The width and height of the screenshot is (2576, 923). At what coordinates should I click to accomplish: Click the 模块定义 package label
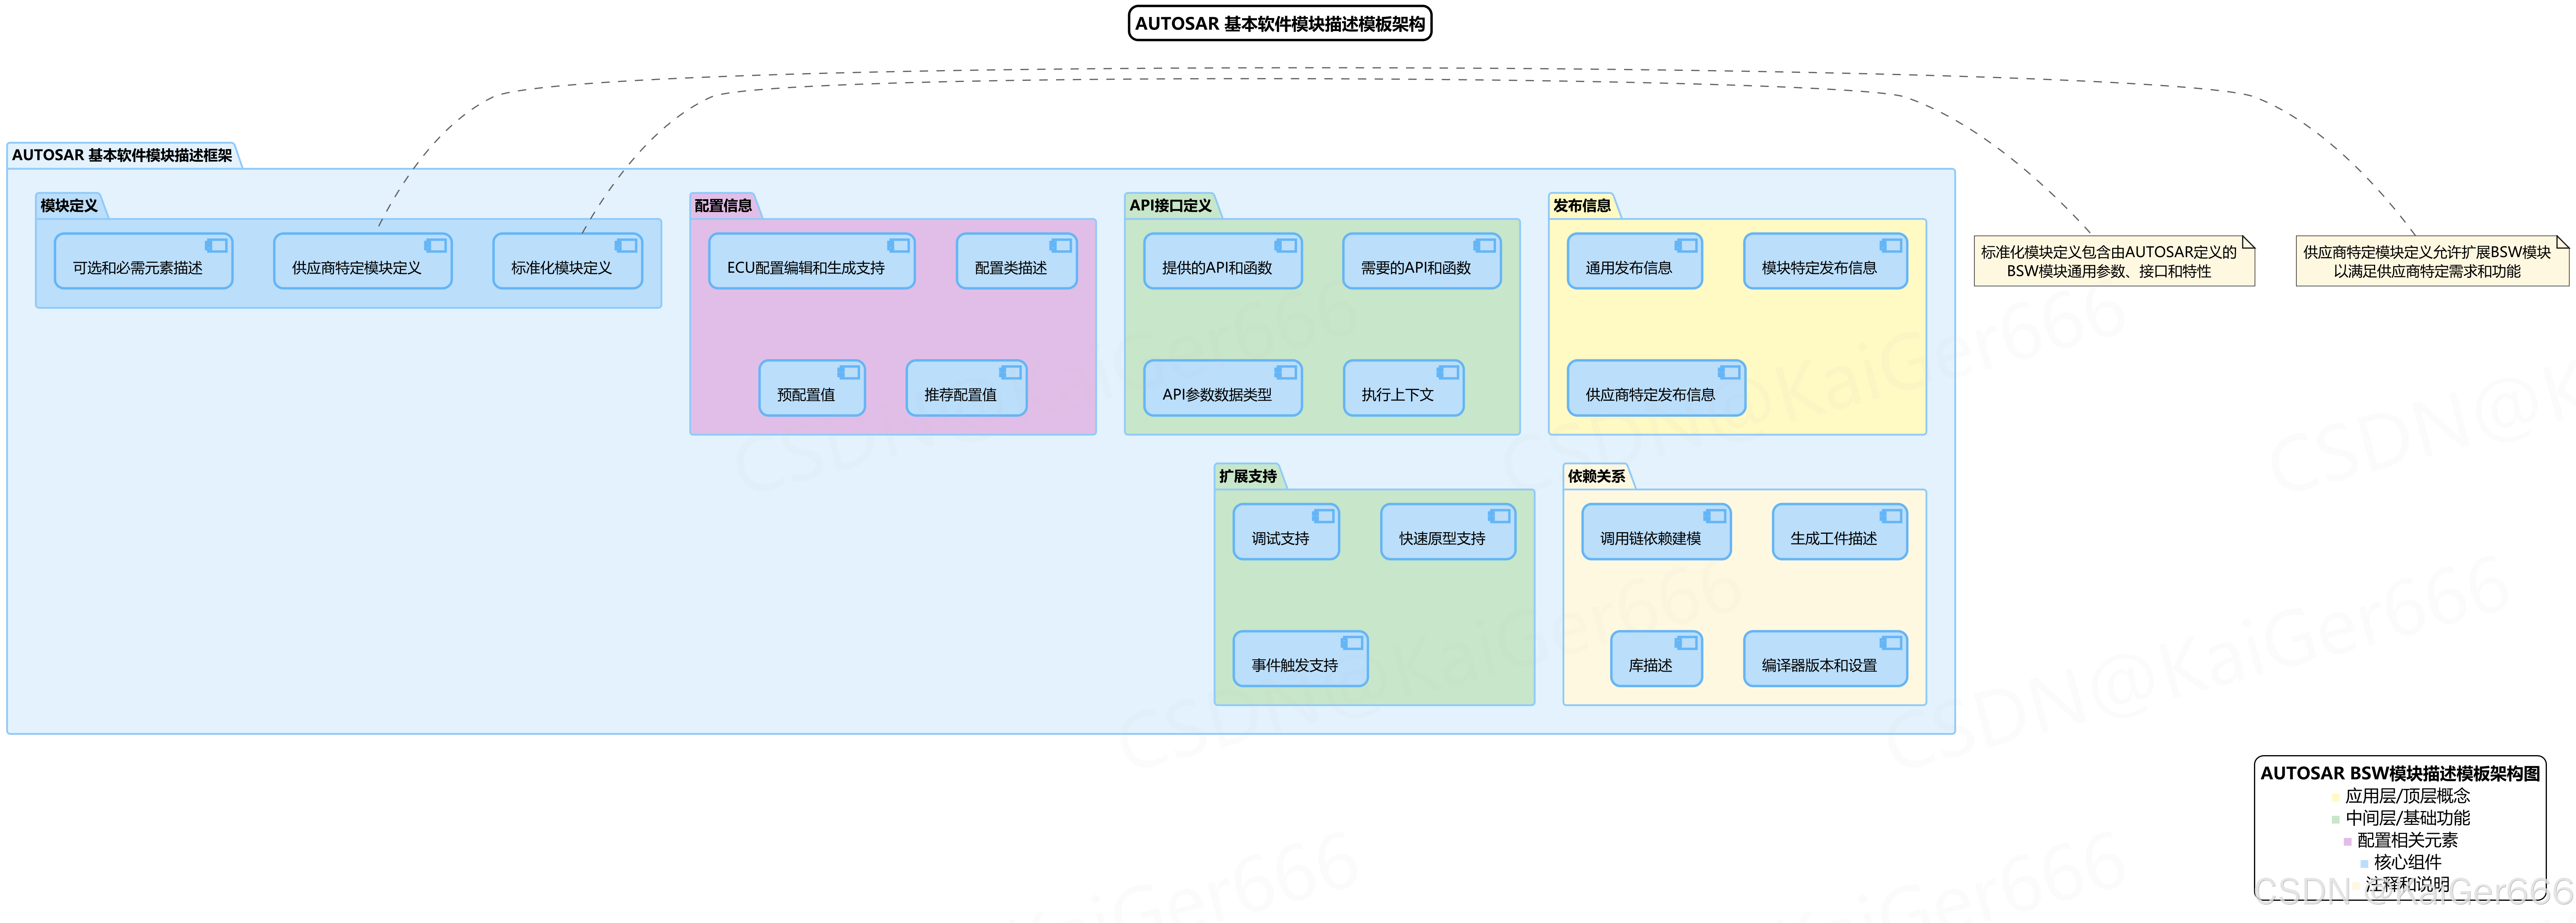(69, 206)
